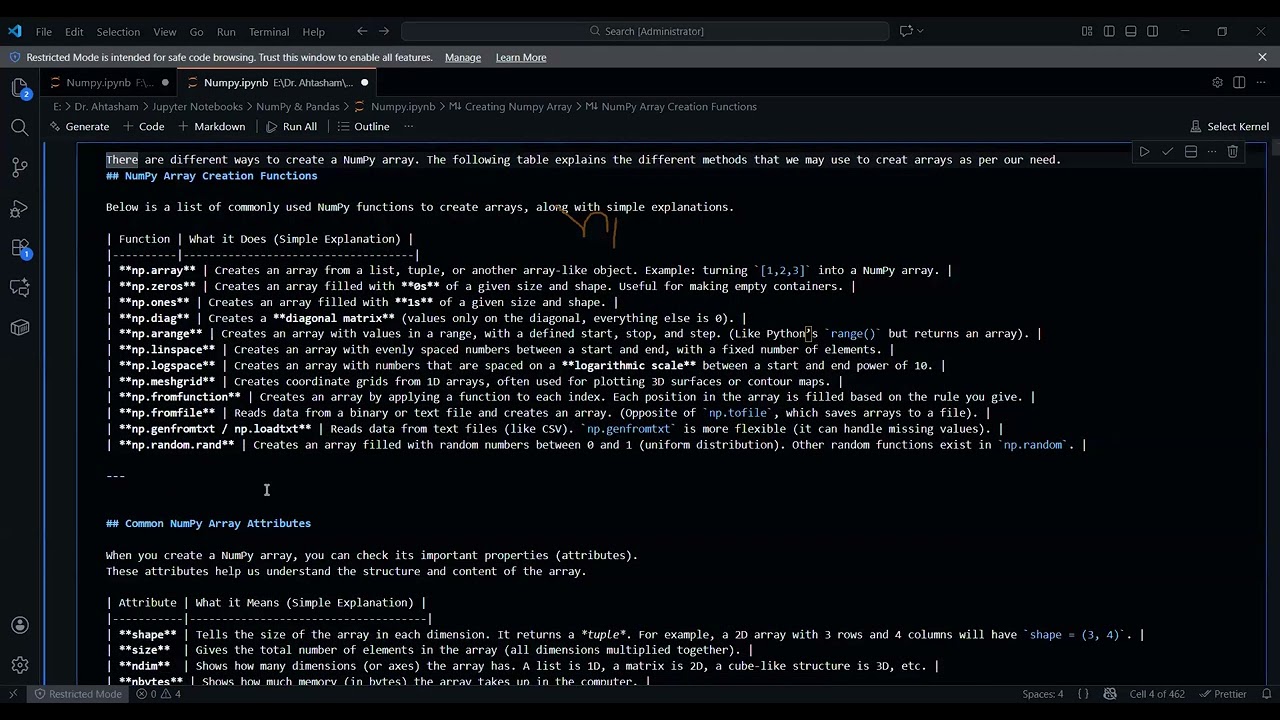
Task: Open notebook toolbar overflow ellipsis after Outline
Action: 407,126
